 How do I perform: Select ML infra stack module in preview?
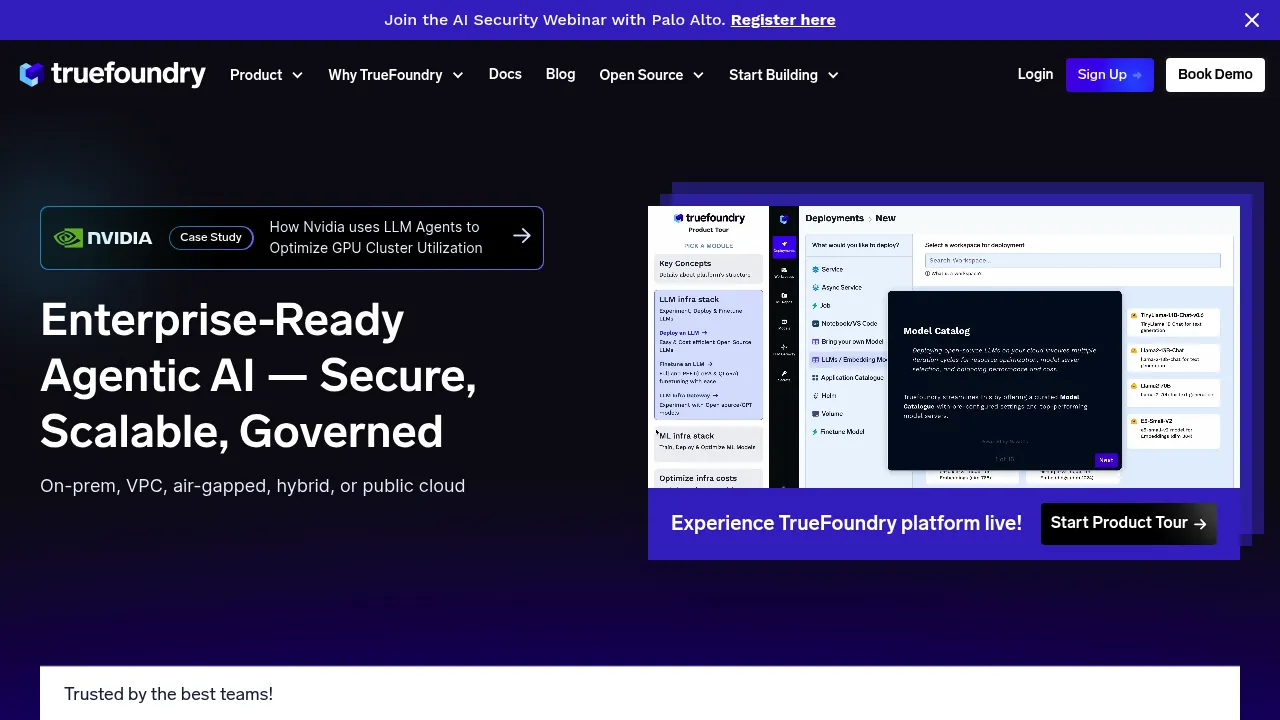tap(709, 442)
